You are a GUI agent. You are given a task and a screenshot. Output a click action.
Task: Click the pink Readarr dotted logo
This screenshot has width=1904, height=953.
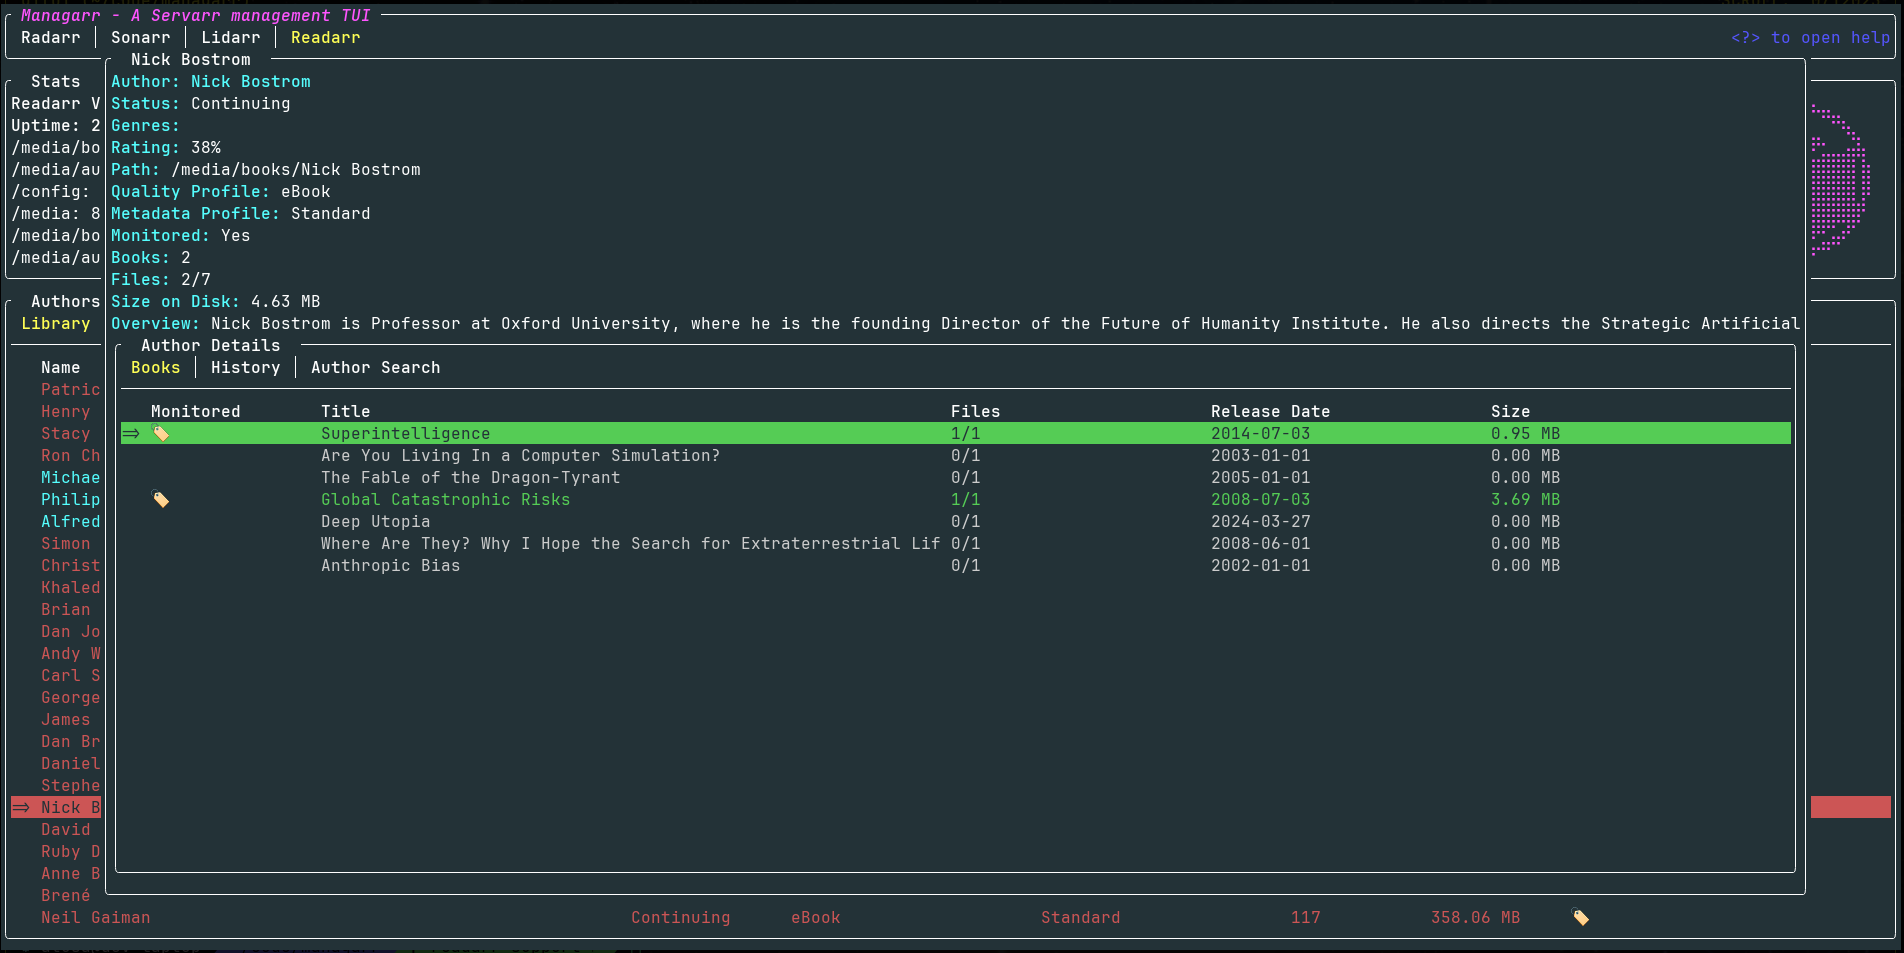point(1840,180)
